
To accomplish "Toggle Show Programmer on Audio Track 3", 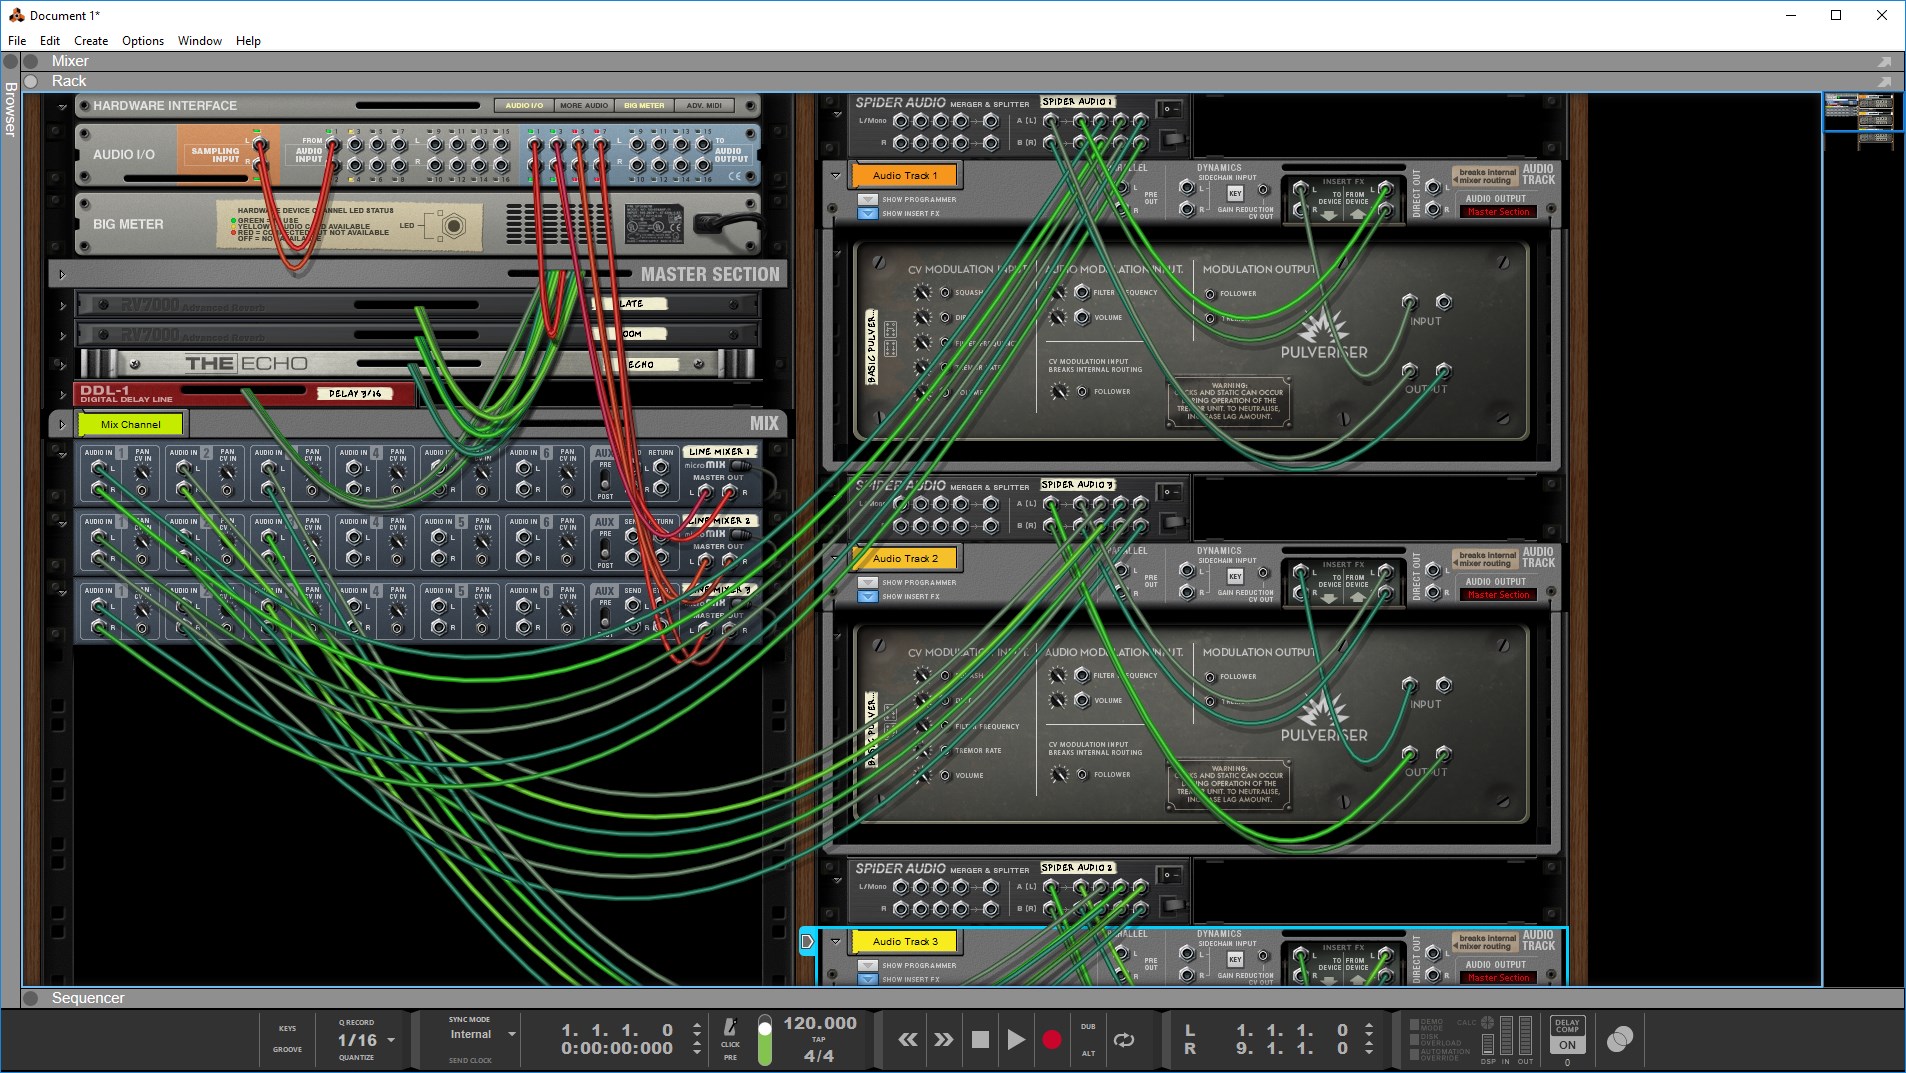I will tap(868, 965).
